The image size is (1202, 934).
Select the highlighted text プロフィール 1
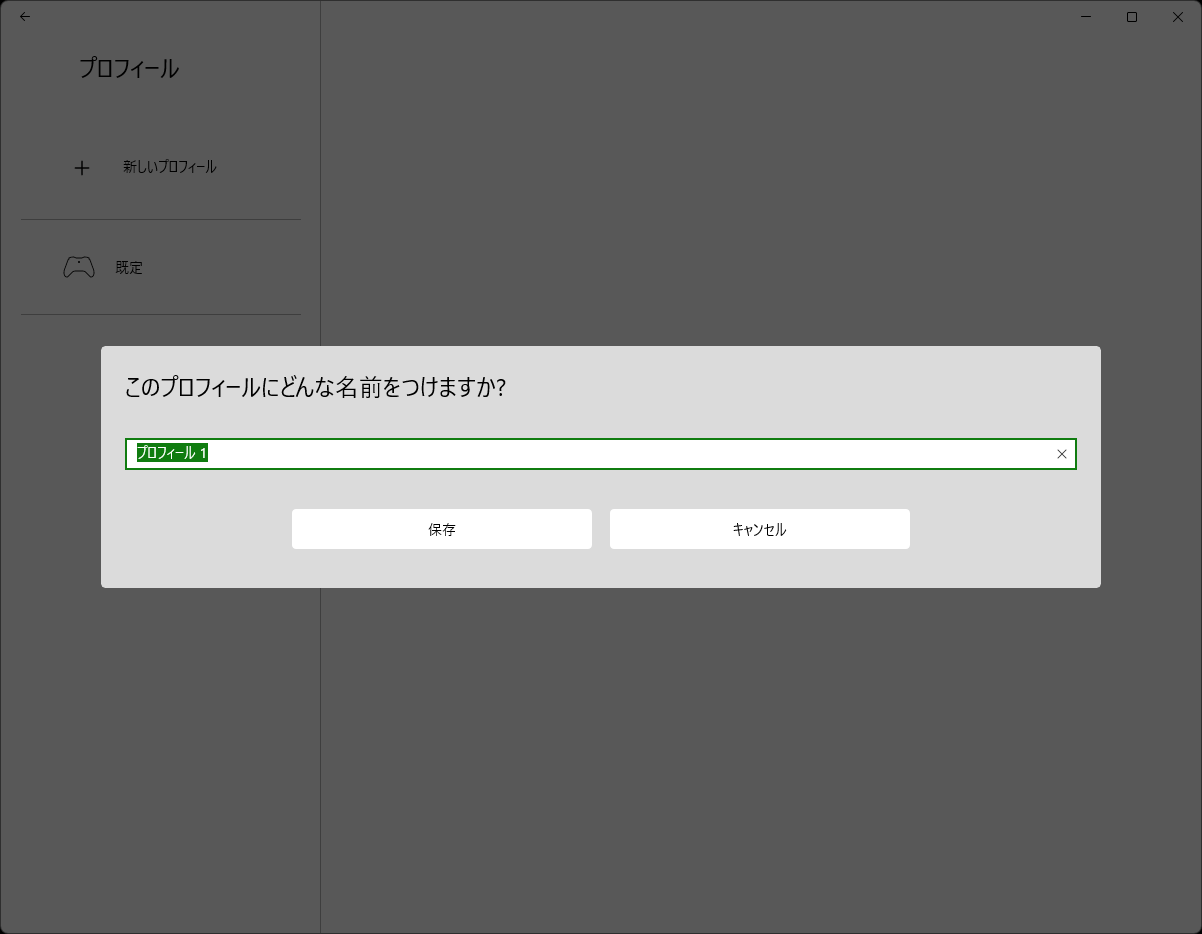172,453
